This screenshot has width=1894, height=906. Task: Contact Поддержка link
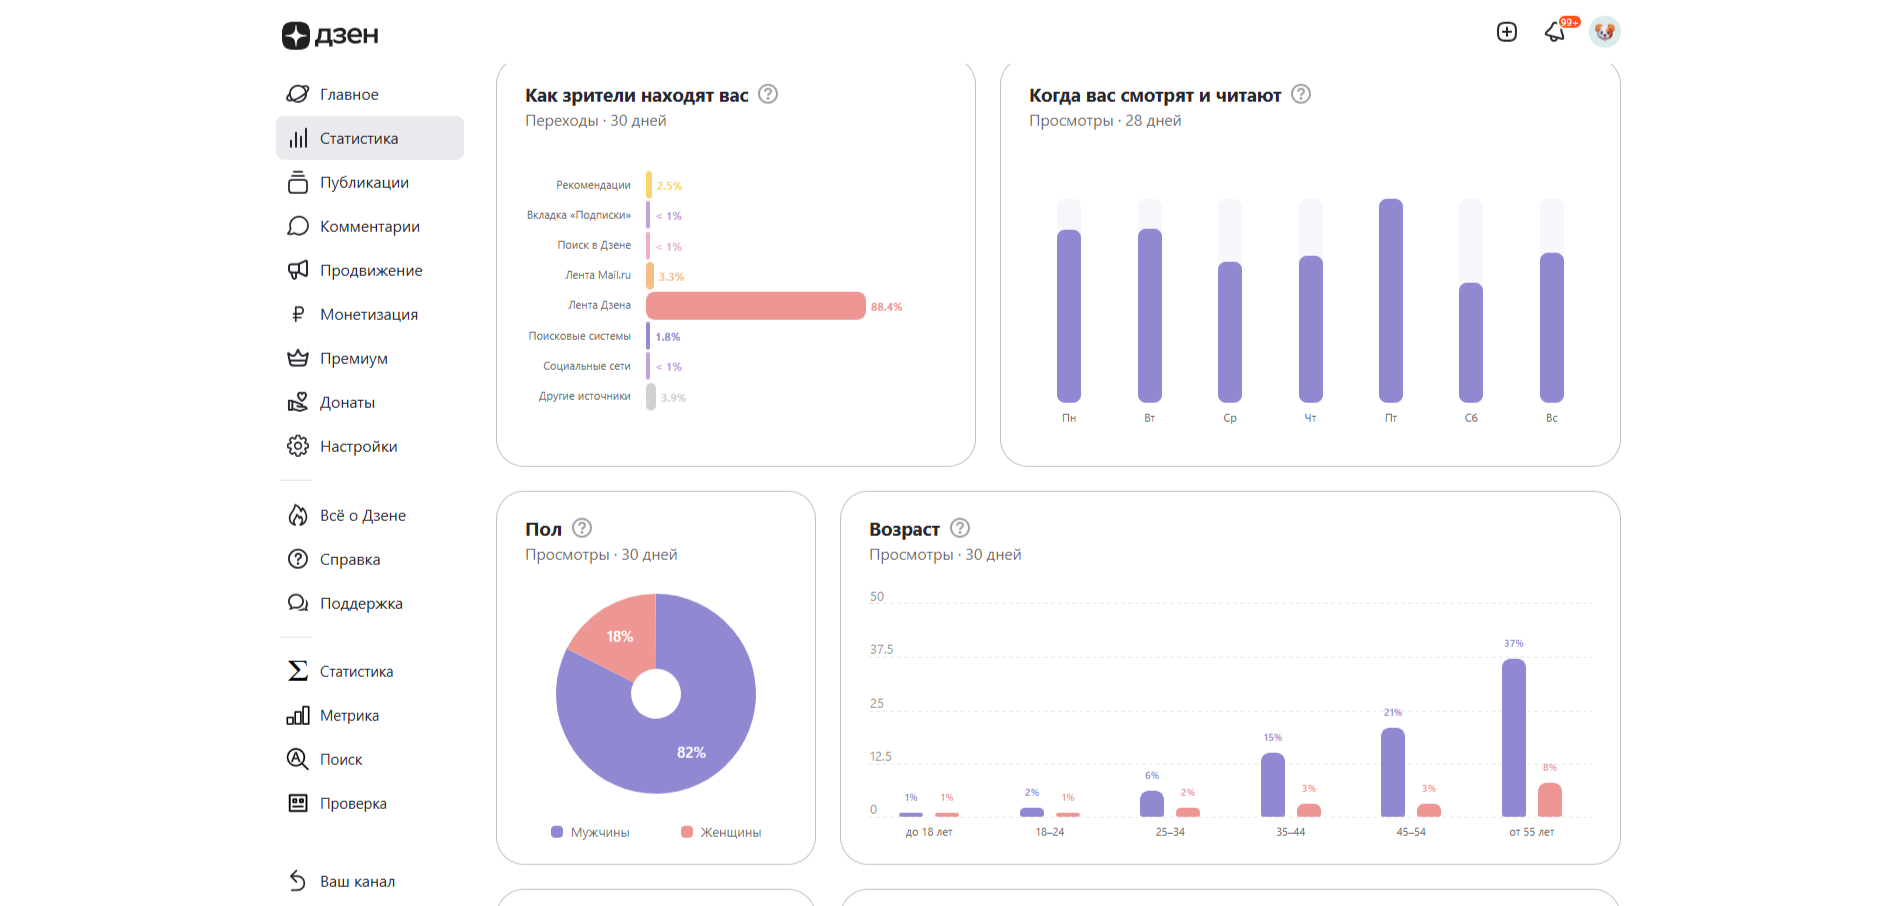[x=370, y=603]
